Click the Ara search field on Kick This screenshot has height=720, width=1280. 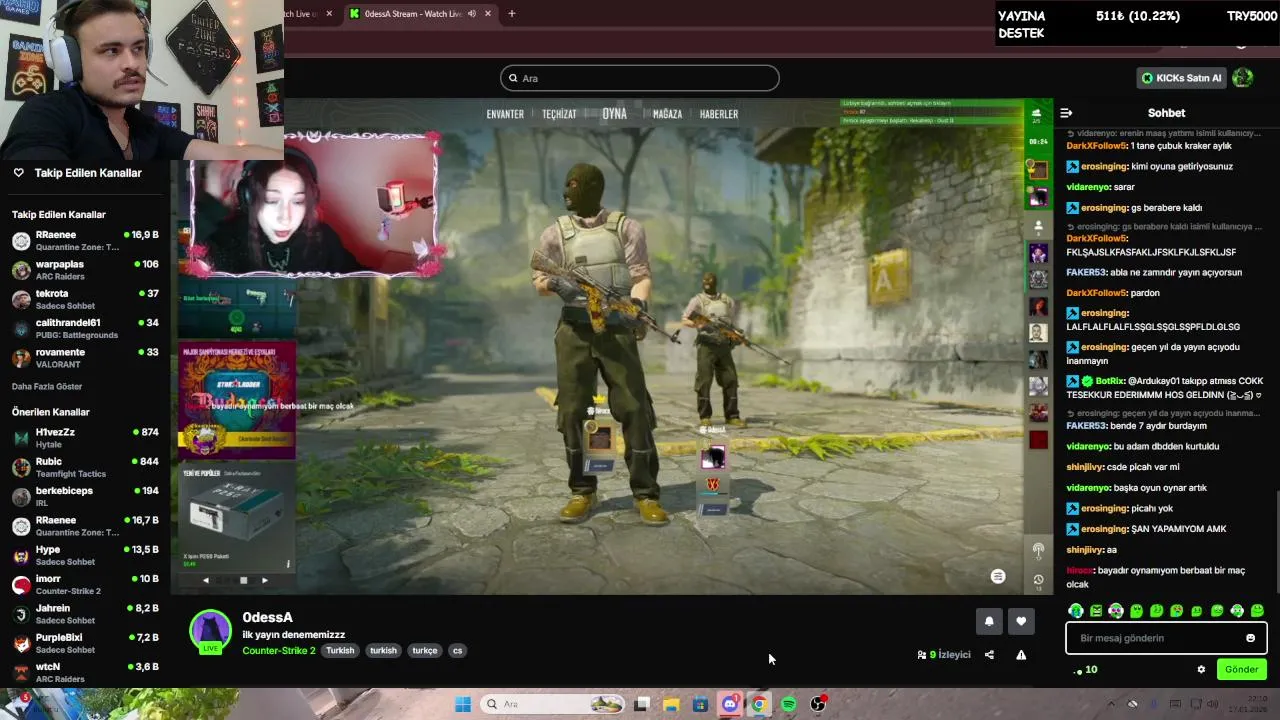[x=640, y=78]
